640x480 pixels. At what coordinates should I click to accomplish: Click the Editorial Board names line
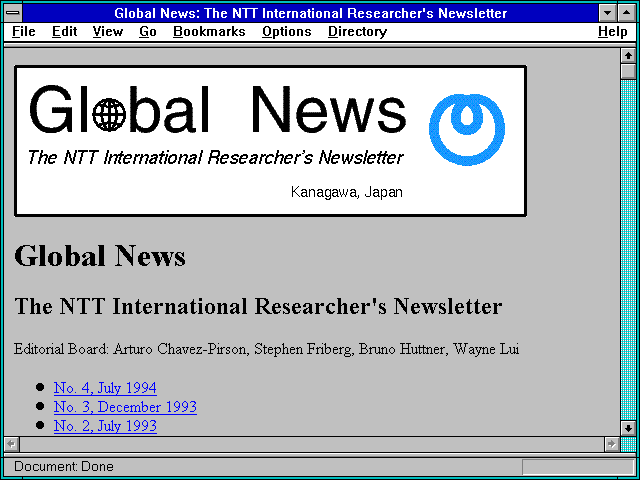click(267, 349)
